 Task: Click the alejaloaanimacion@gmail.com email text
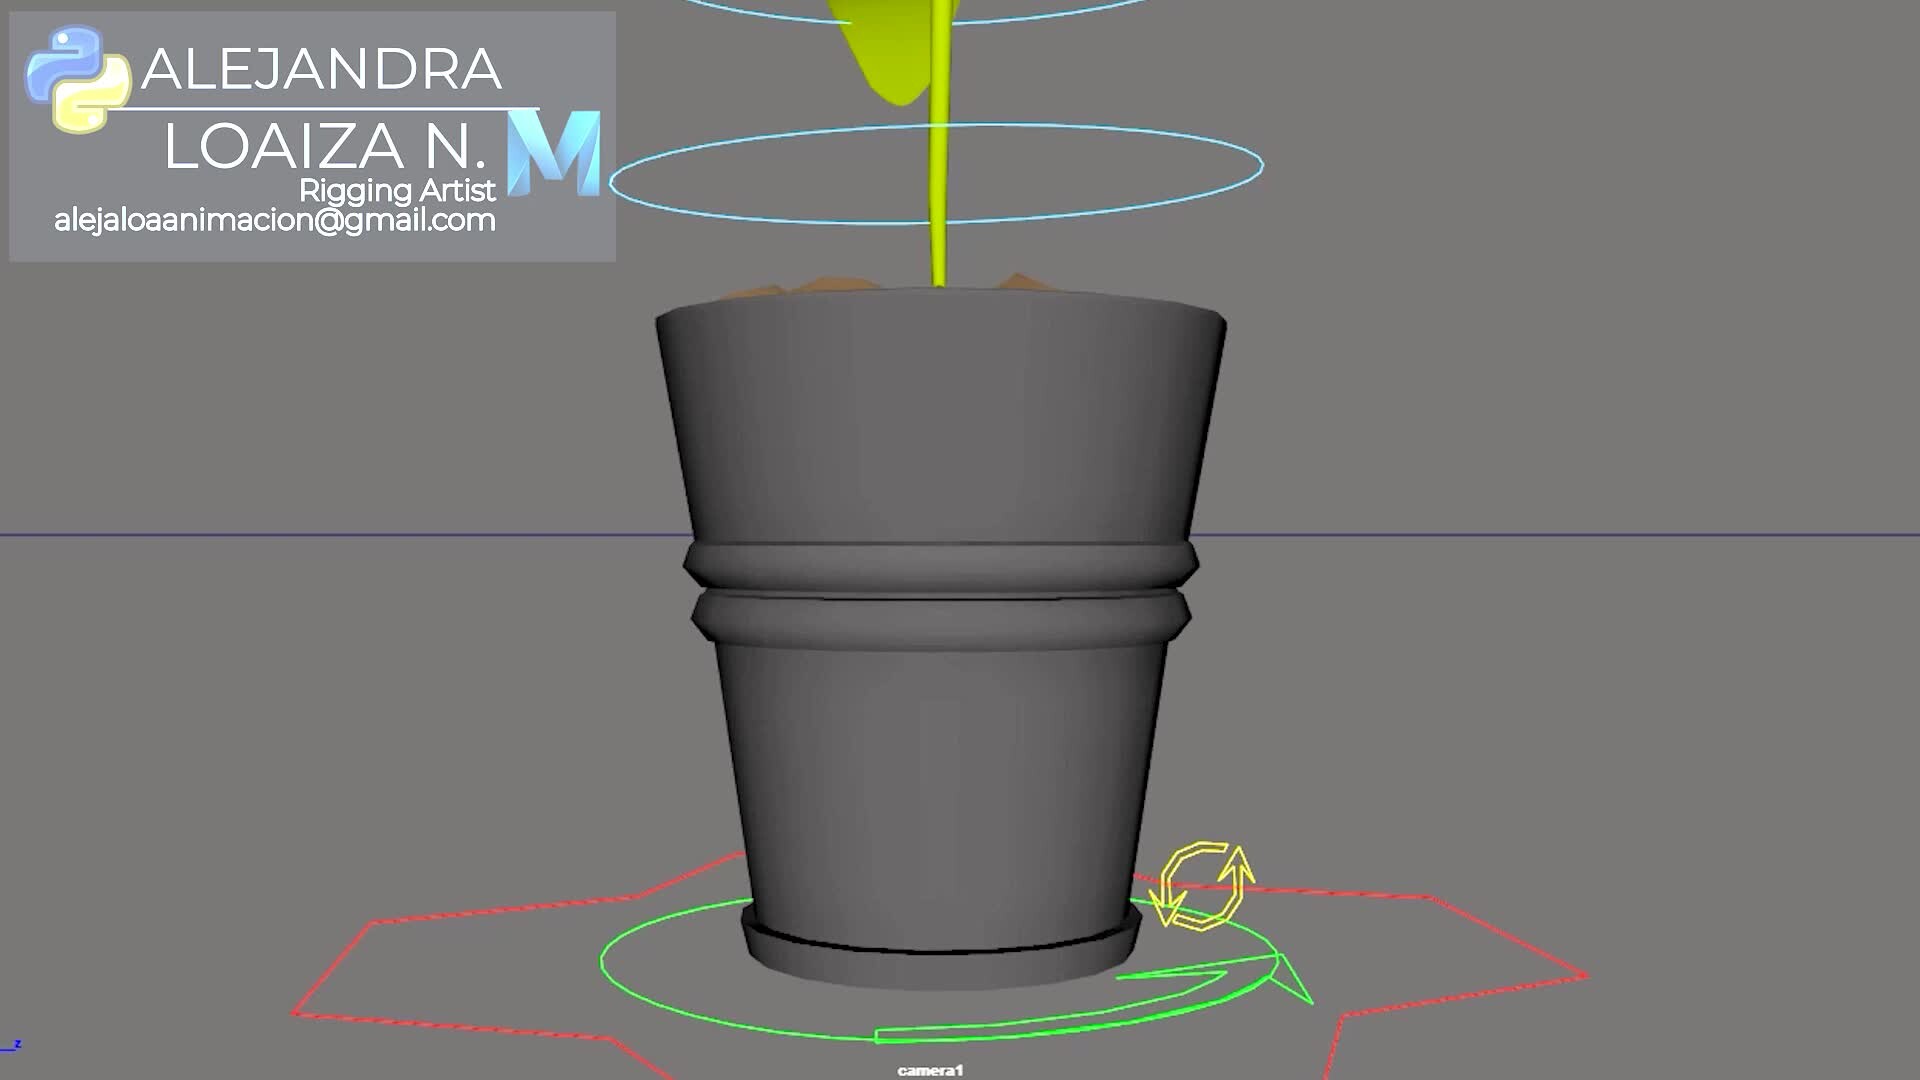coord(275,220)
